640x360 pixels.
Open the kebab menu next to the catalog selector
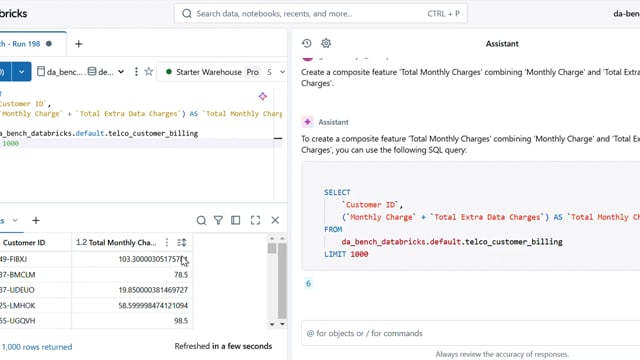136,72
